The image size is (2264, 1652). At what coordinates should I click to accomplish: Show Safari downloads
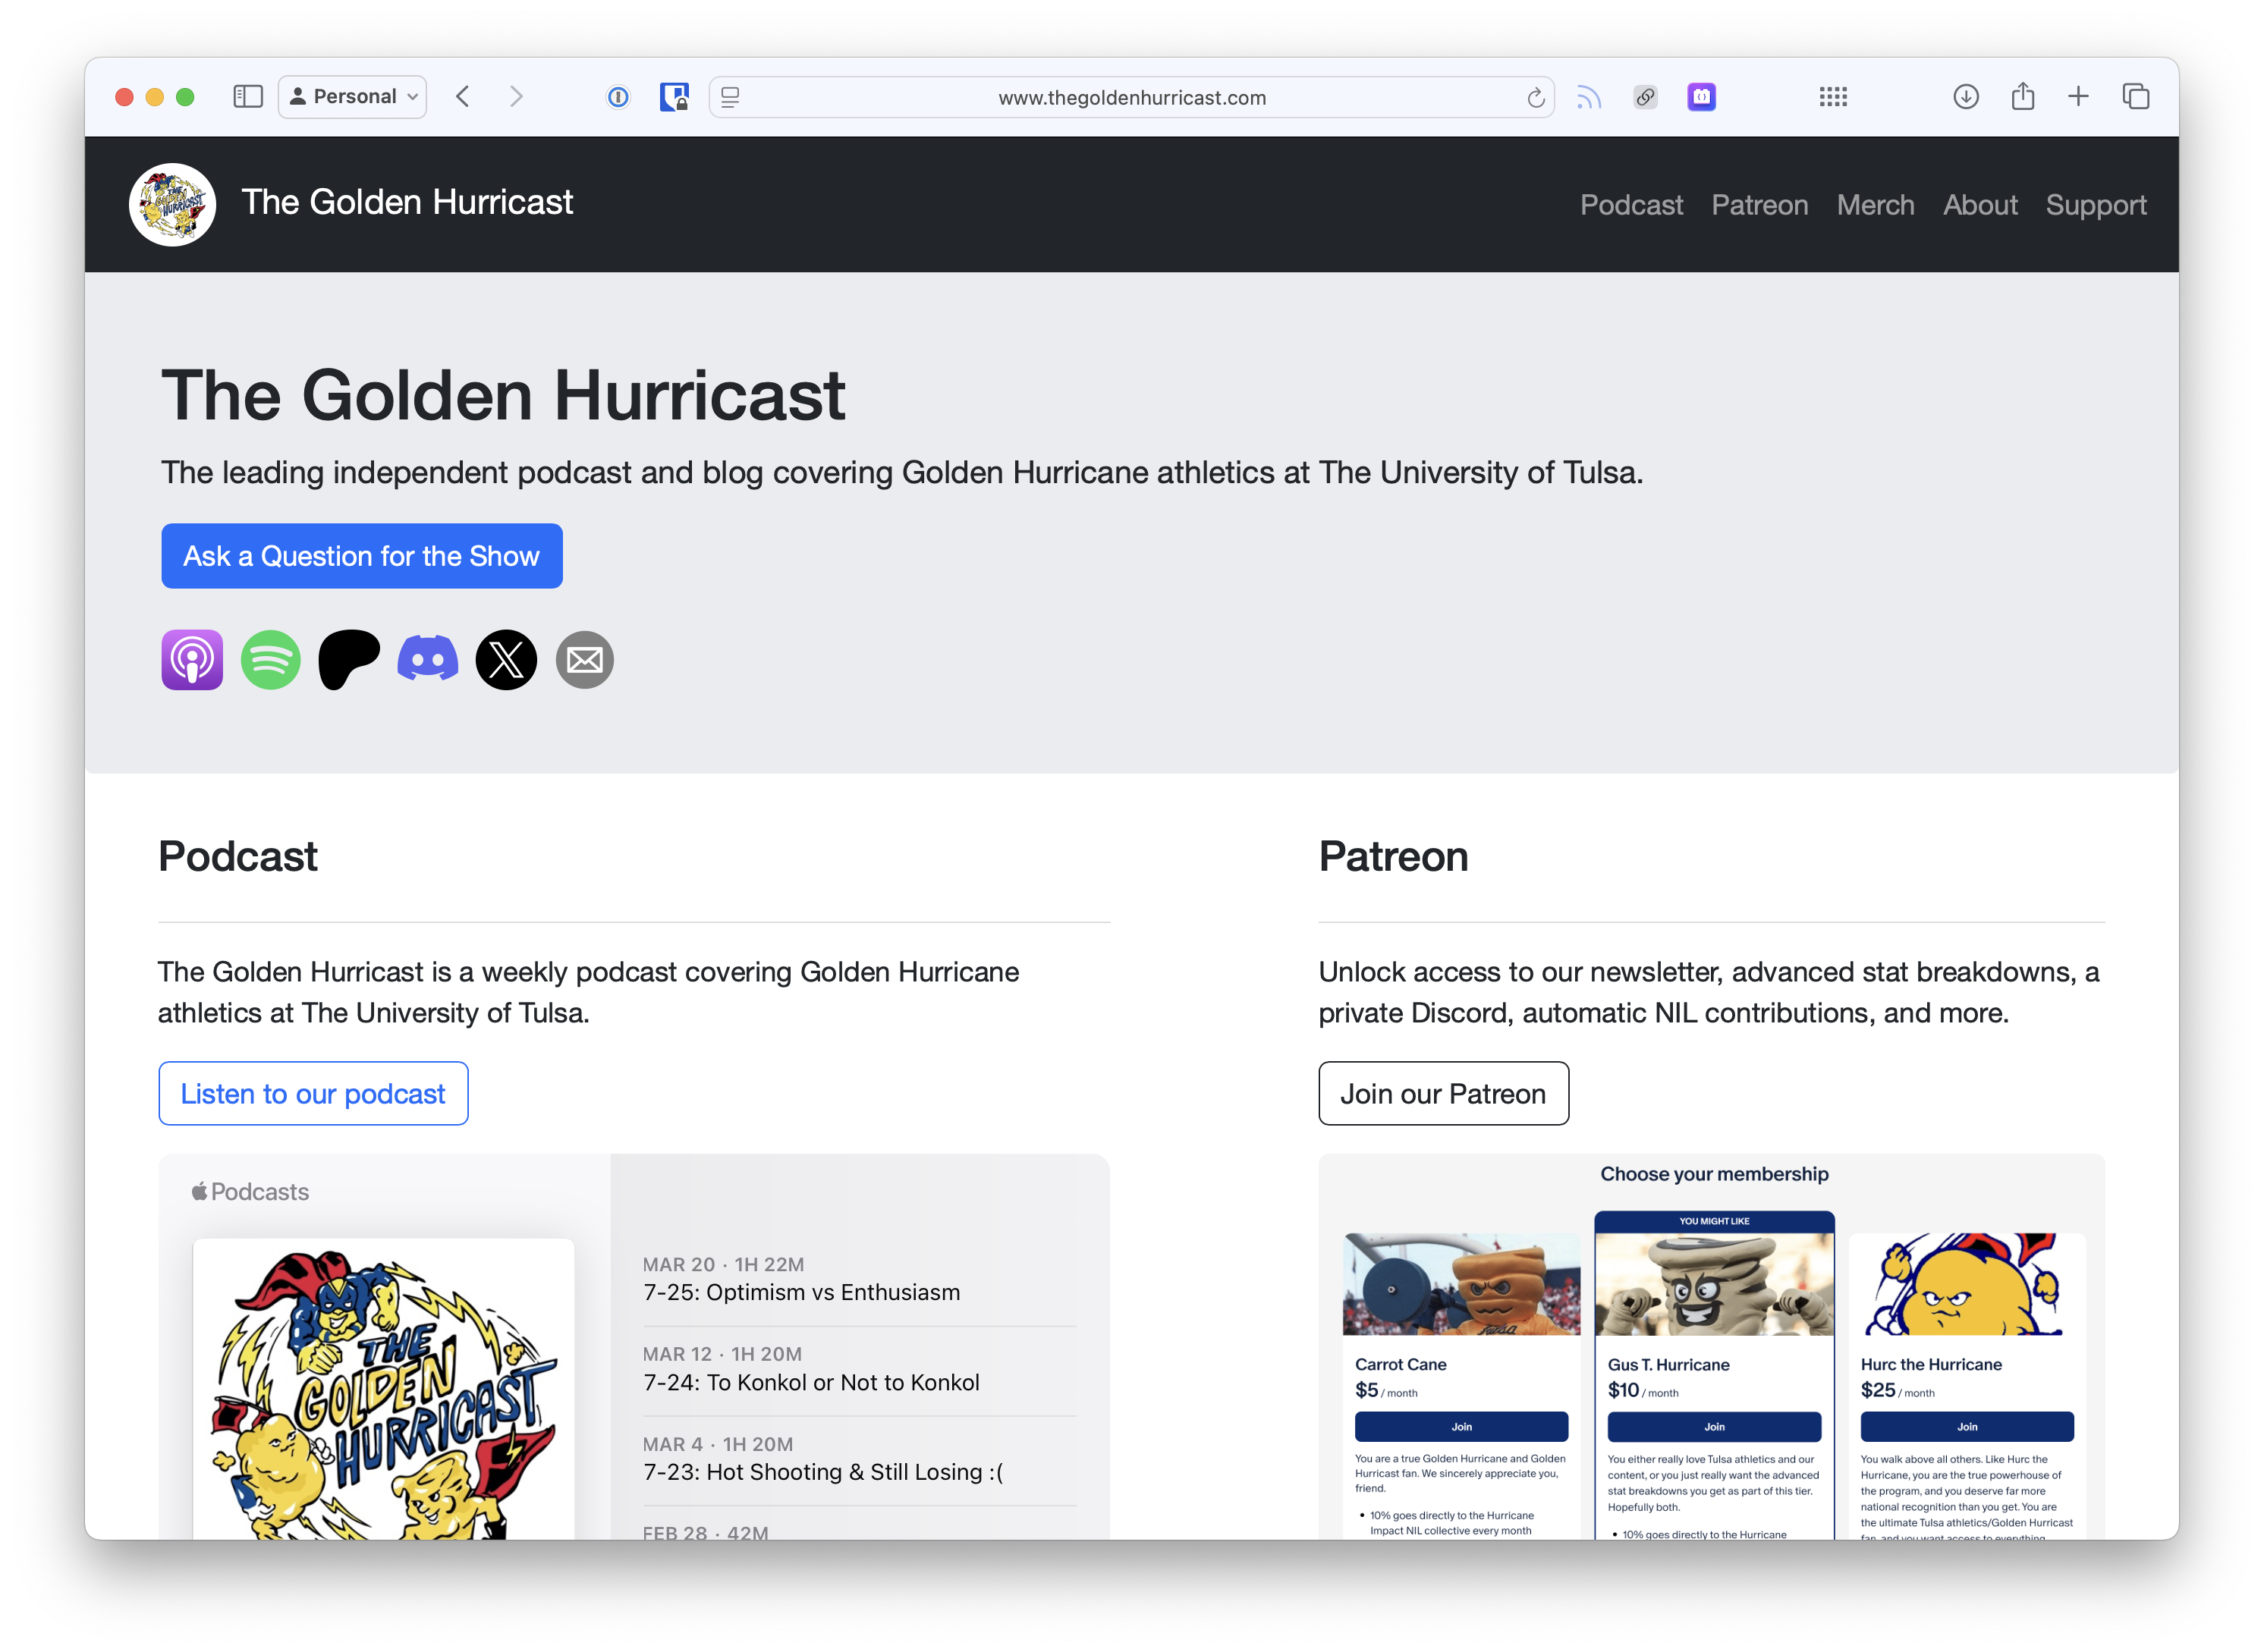(1965, 97)
